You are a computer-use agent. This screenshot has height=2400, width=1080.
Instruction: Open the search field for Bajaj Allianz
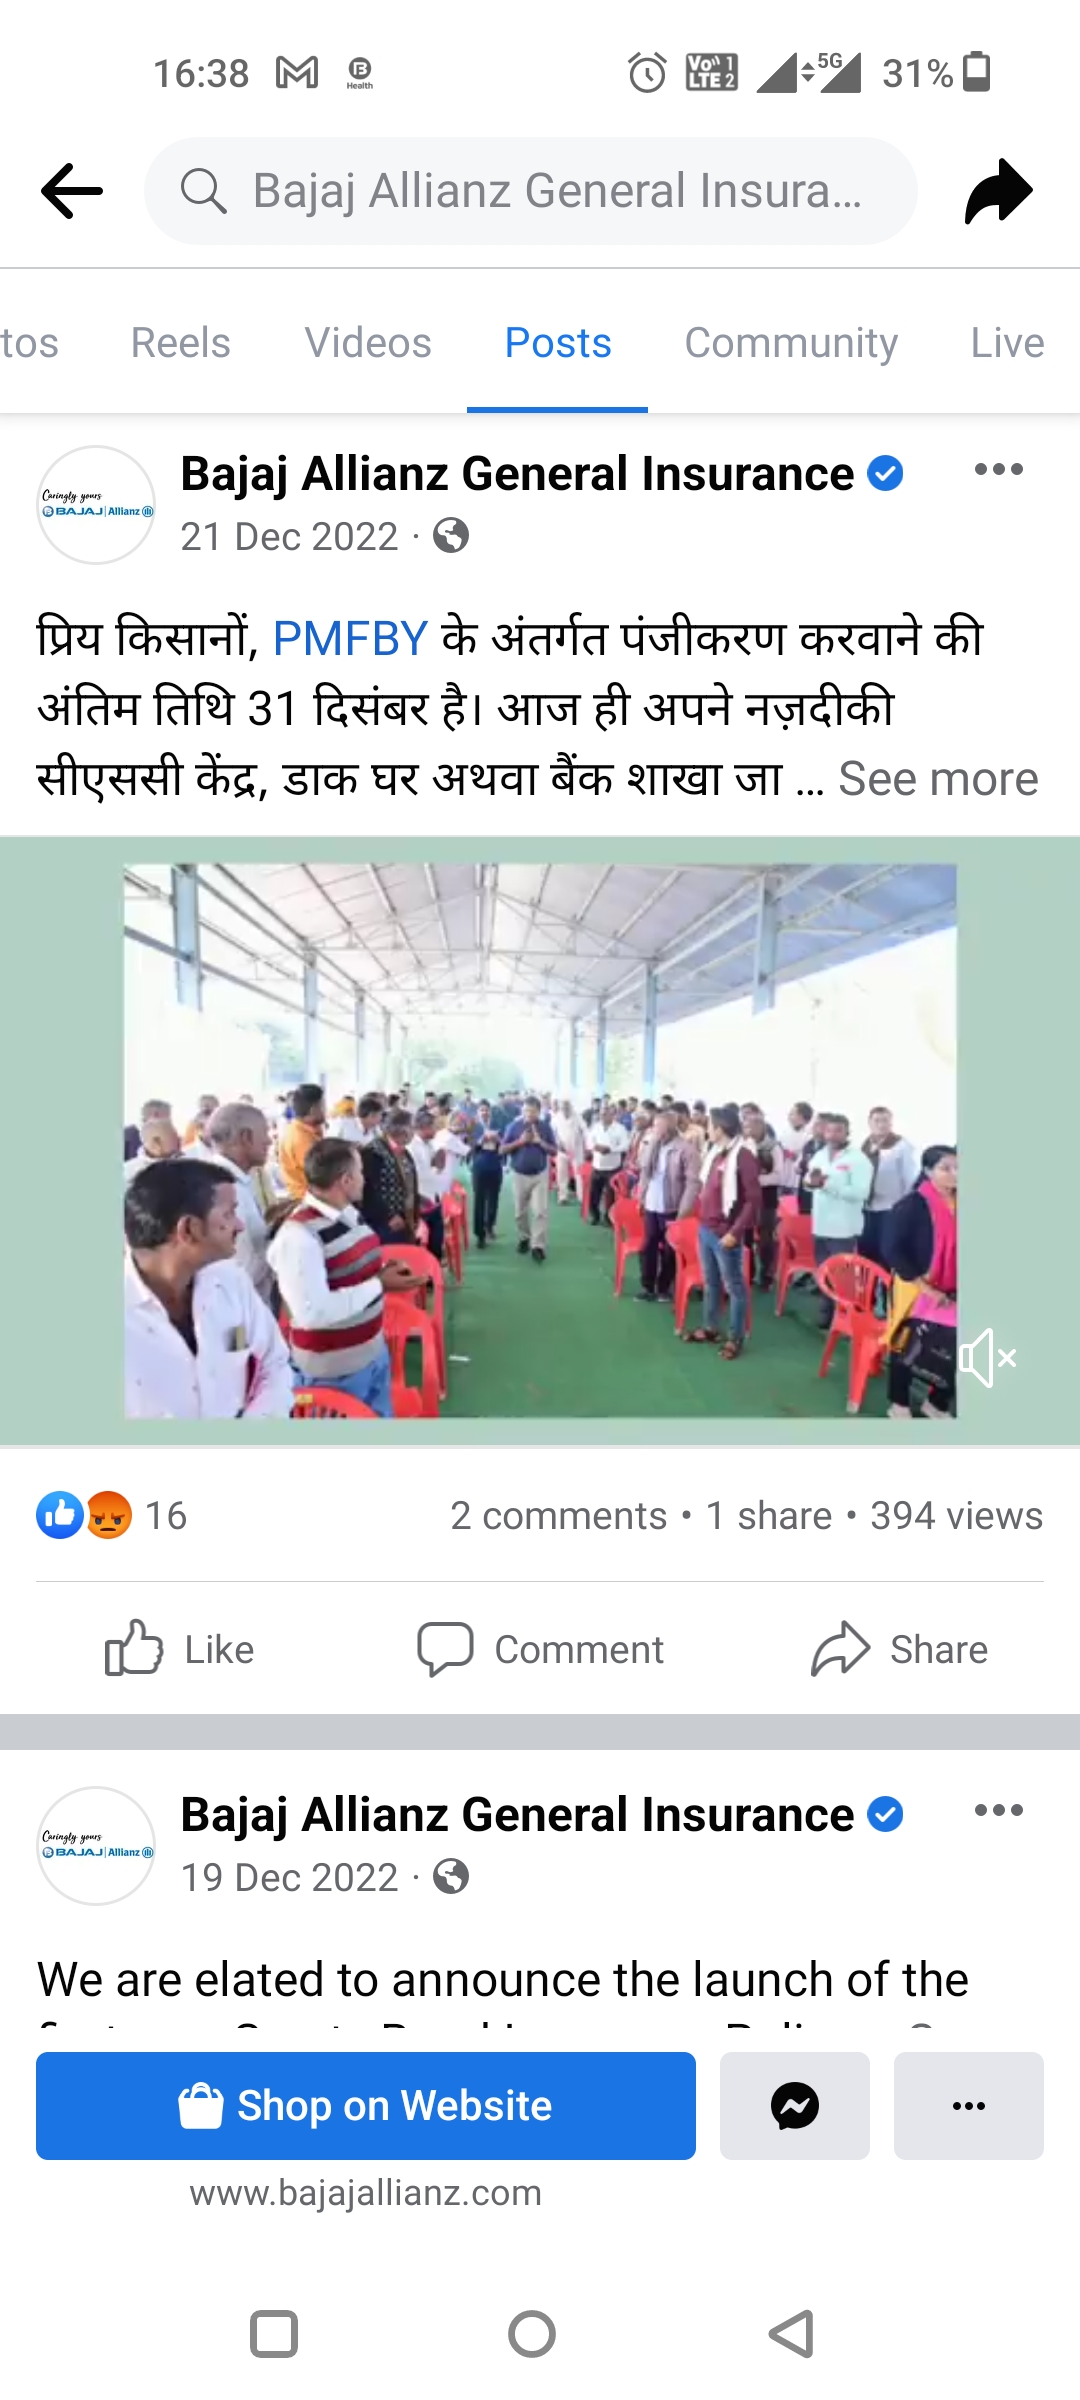[x=531, y=191]
